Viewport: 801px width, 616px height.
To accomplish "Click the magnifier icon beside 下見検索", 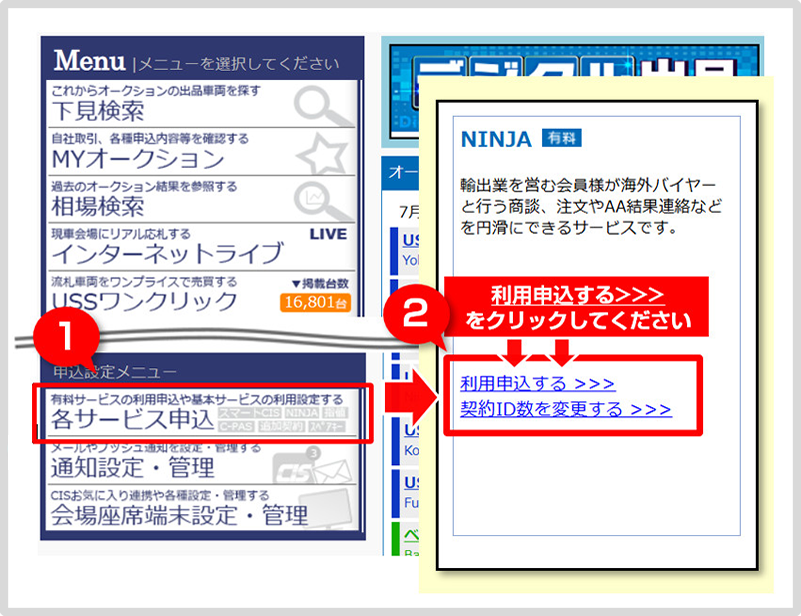I will click(x=322, y=106).
